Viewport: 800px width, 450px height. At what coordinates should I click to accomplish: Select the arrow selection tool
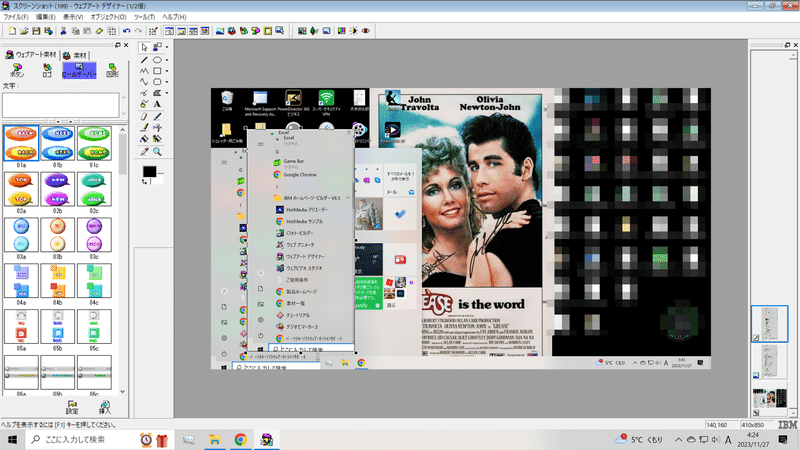click(x=144, y=47)
